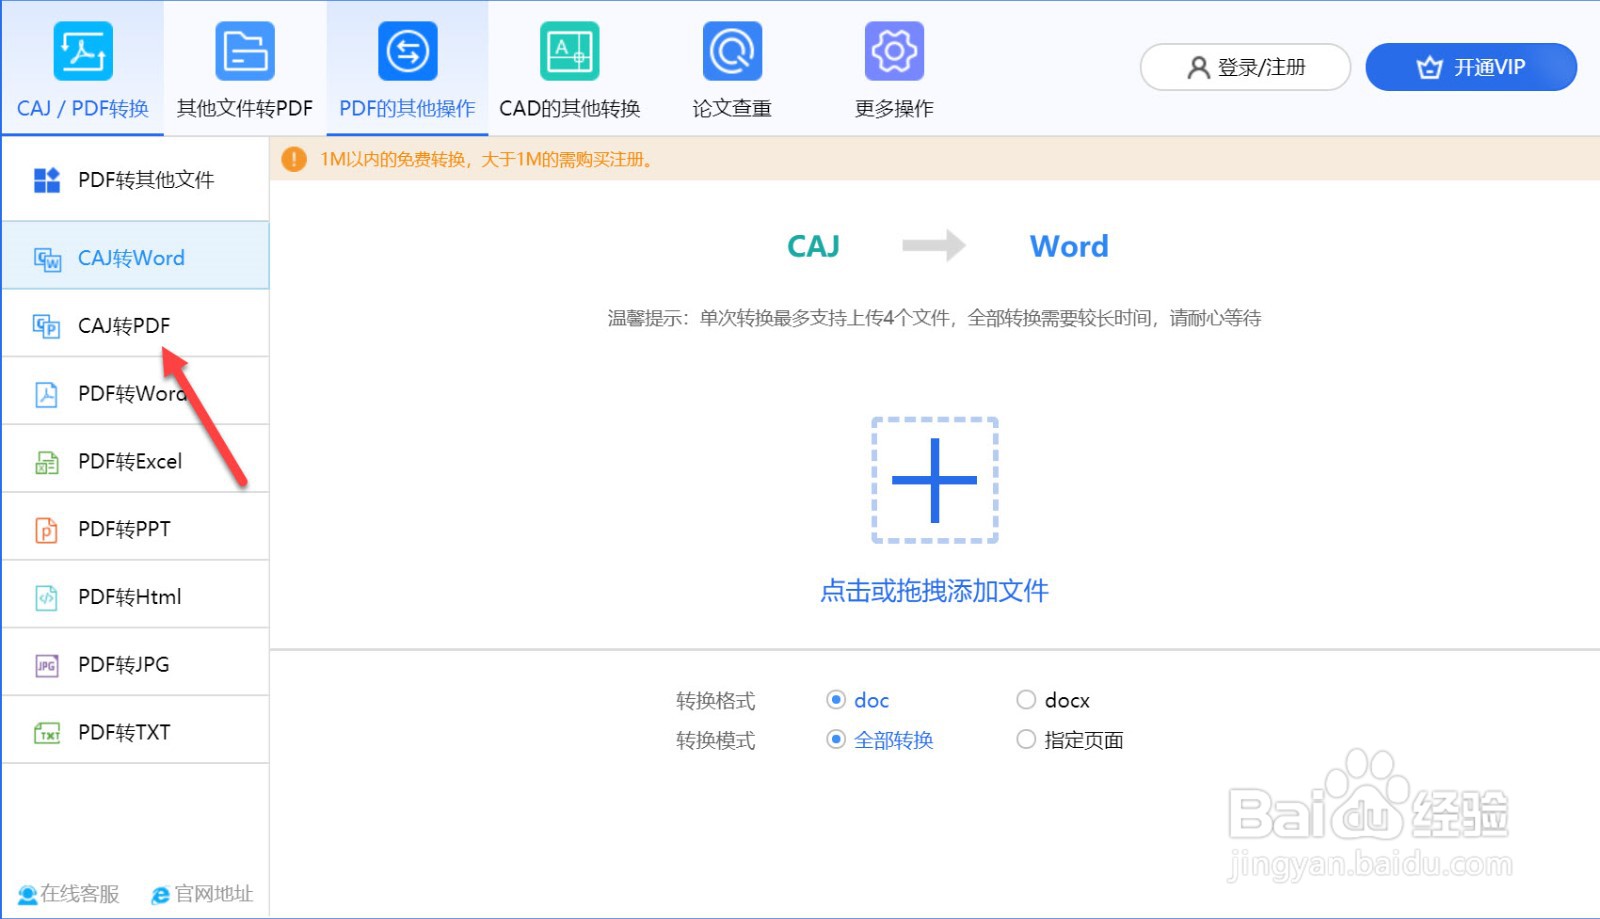The height and width of the screenshot is (919, 1600).
Task: Click the plus icon to add file
Action: point(935,480)
